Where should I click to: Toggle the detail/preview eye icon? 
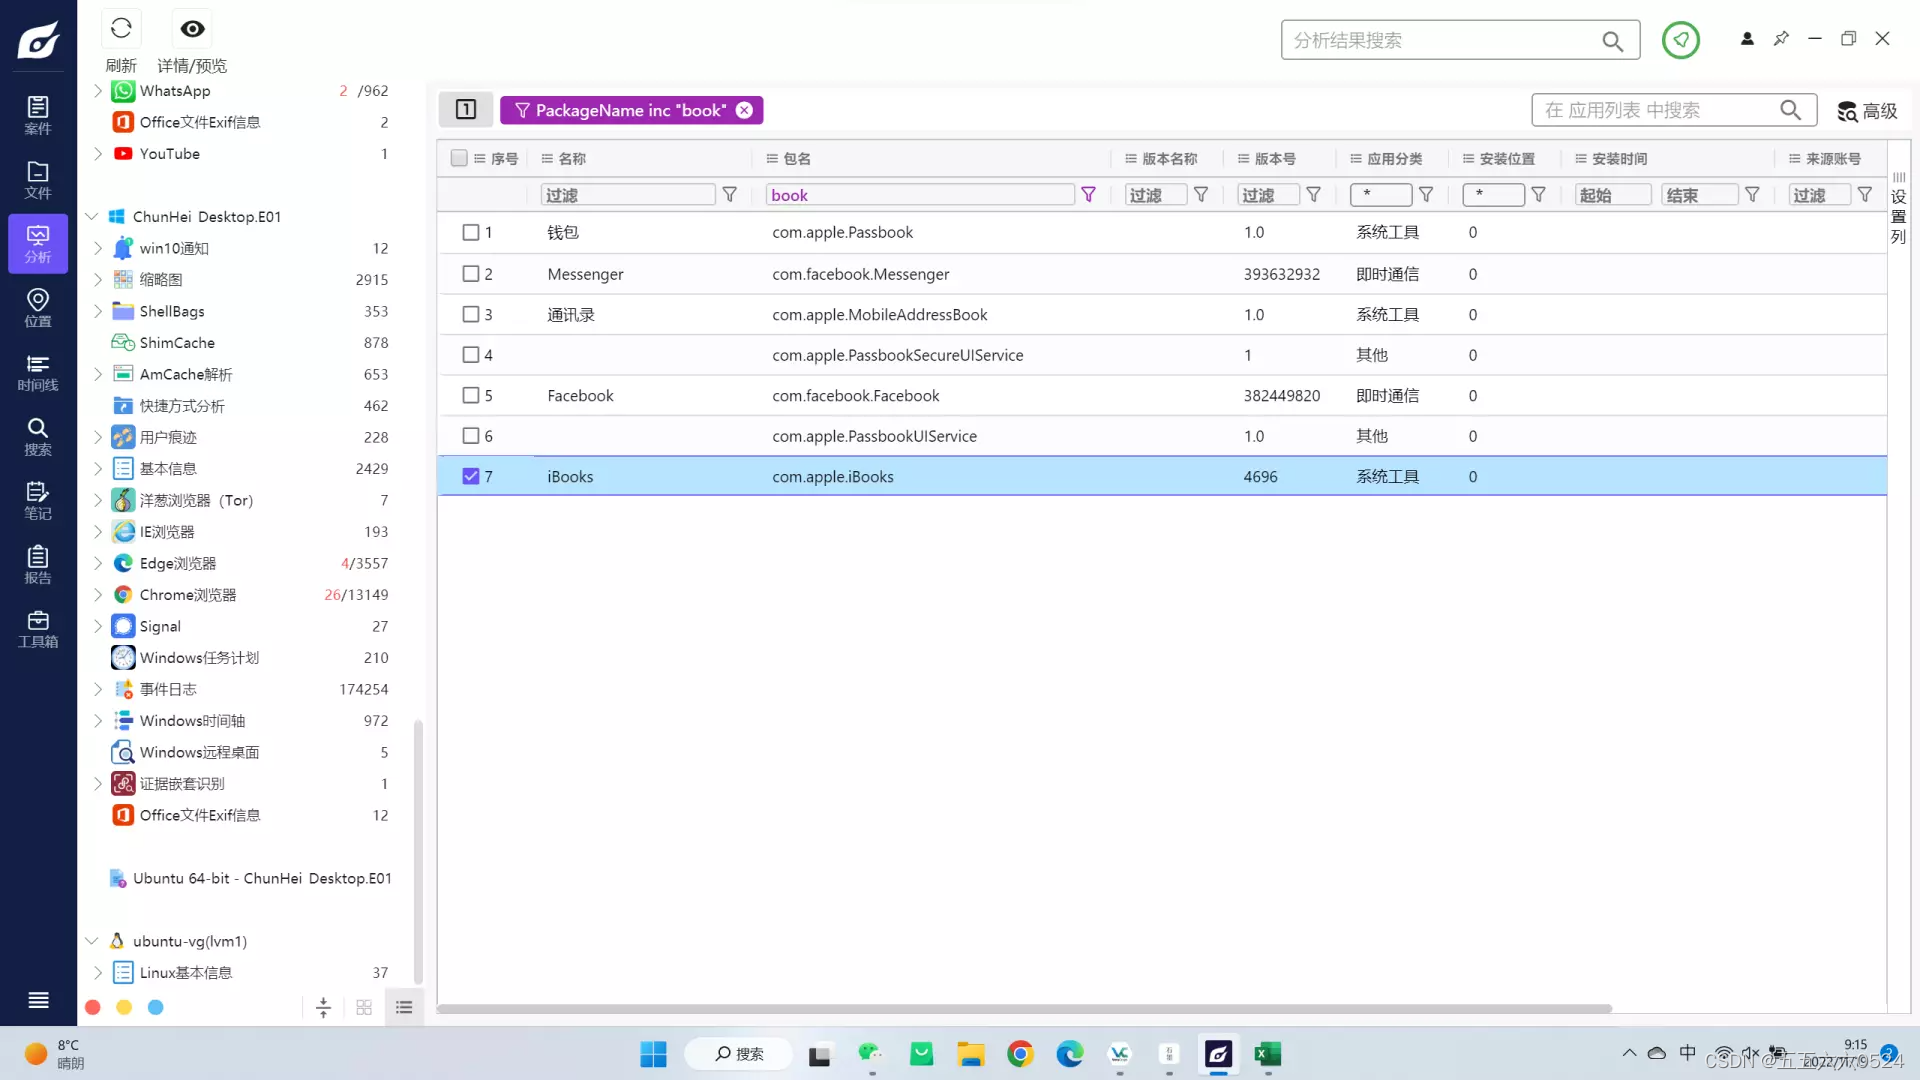click(192, 29)
